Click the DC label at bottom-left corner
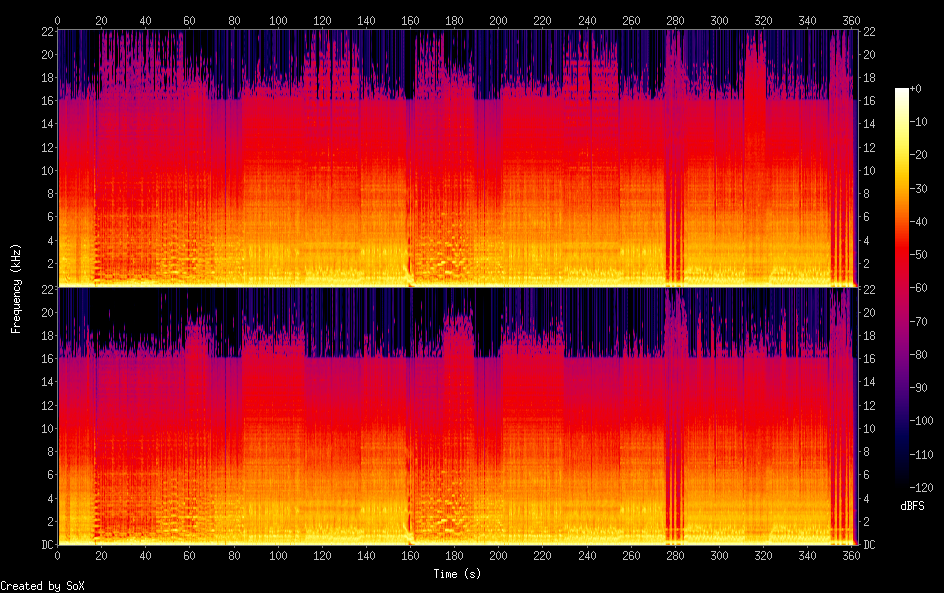 (x=44, y=545)
